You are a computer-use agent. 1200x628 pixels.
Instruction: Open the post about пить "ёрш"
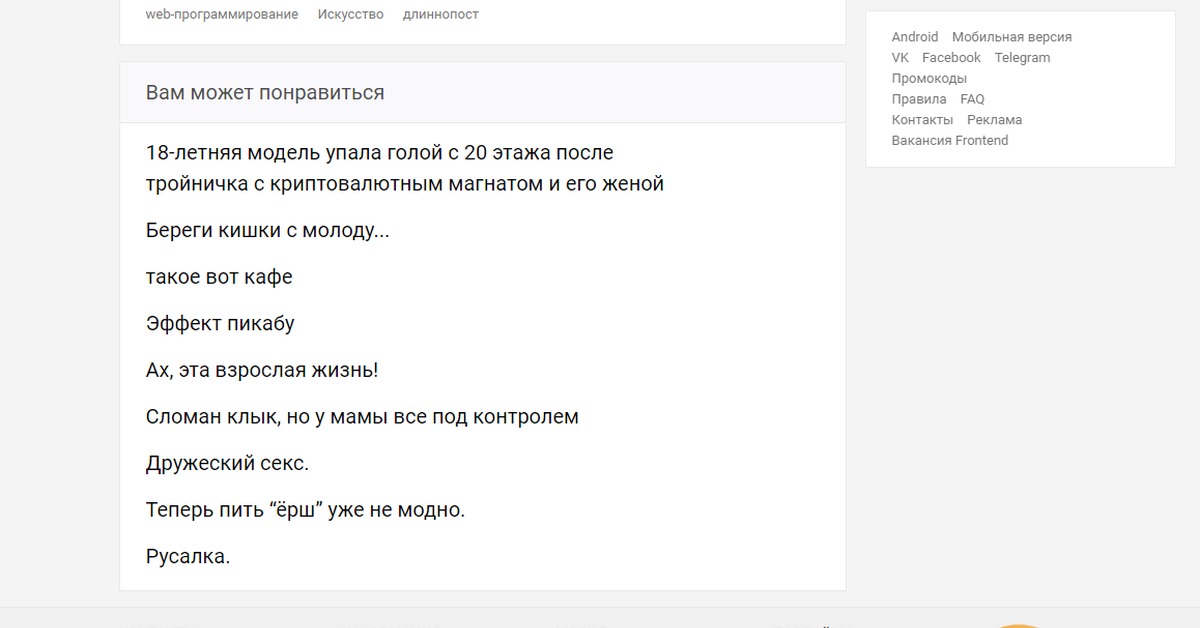click(305, 510)
